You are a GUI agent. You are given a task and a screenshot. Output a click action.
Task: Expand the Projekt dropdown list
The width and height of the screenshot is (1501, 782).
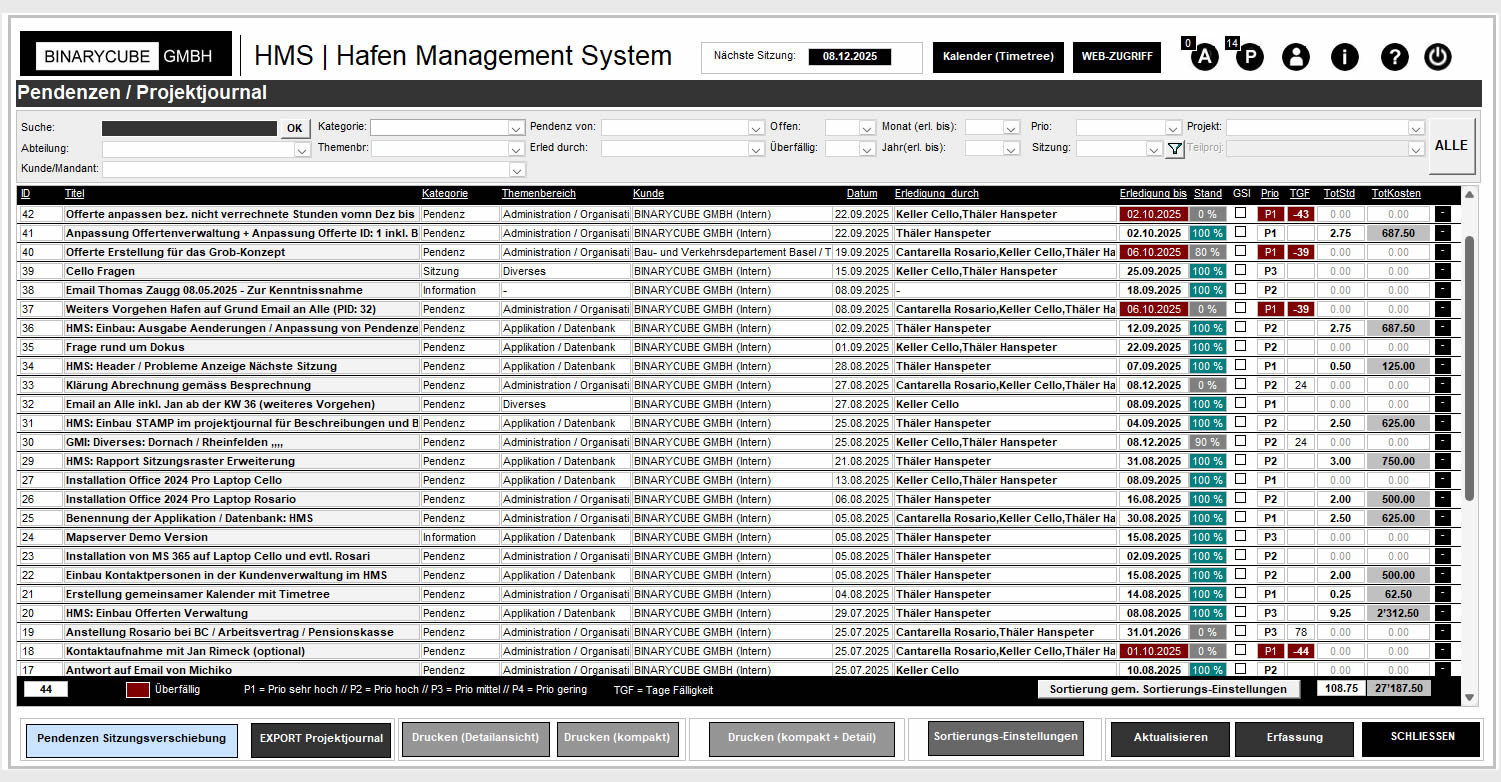(x=1415, y=128)
